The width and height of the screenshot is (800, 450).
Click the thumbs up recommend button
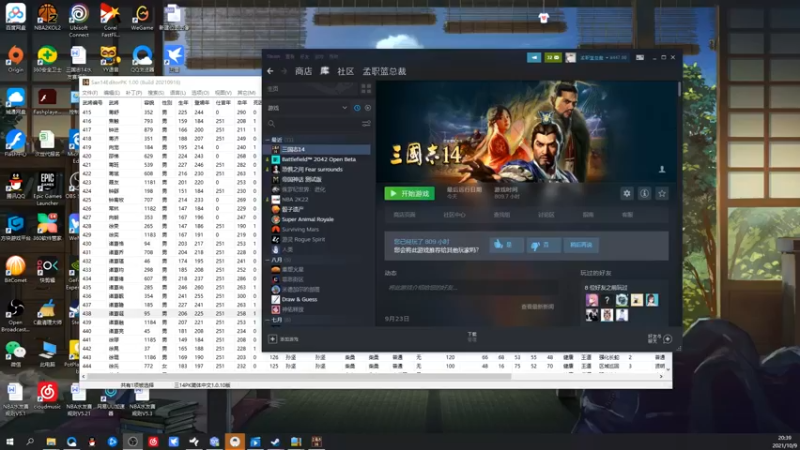point(506,245)
